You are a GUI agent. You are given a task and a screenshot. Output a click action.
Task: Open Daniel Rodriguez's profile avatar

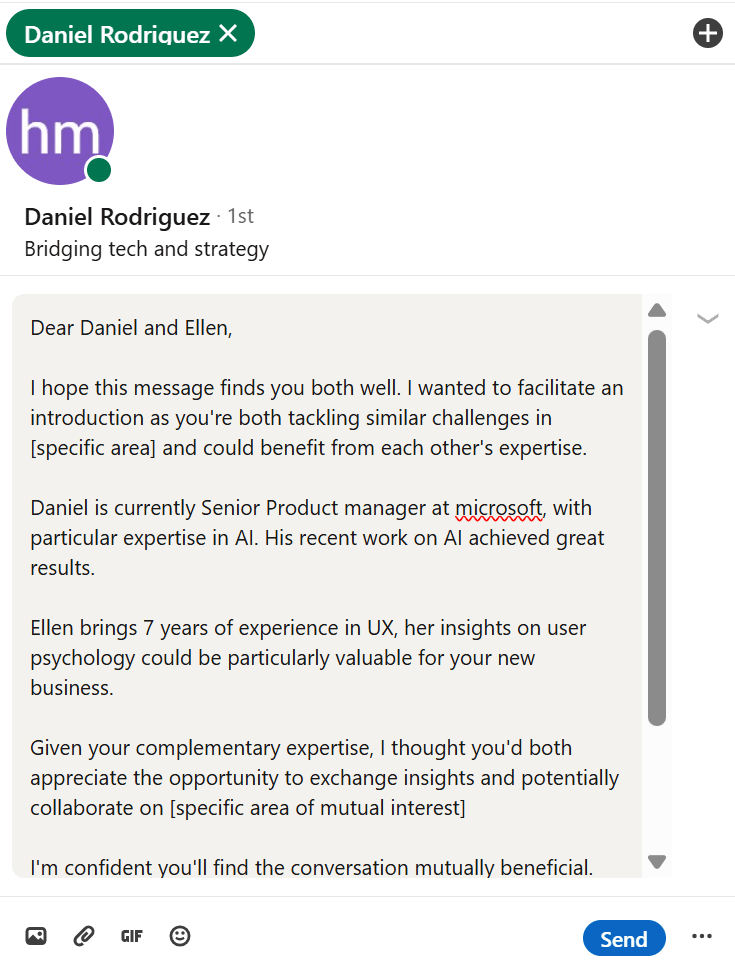tap(60, 131)
